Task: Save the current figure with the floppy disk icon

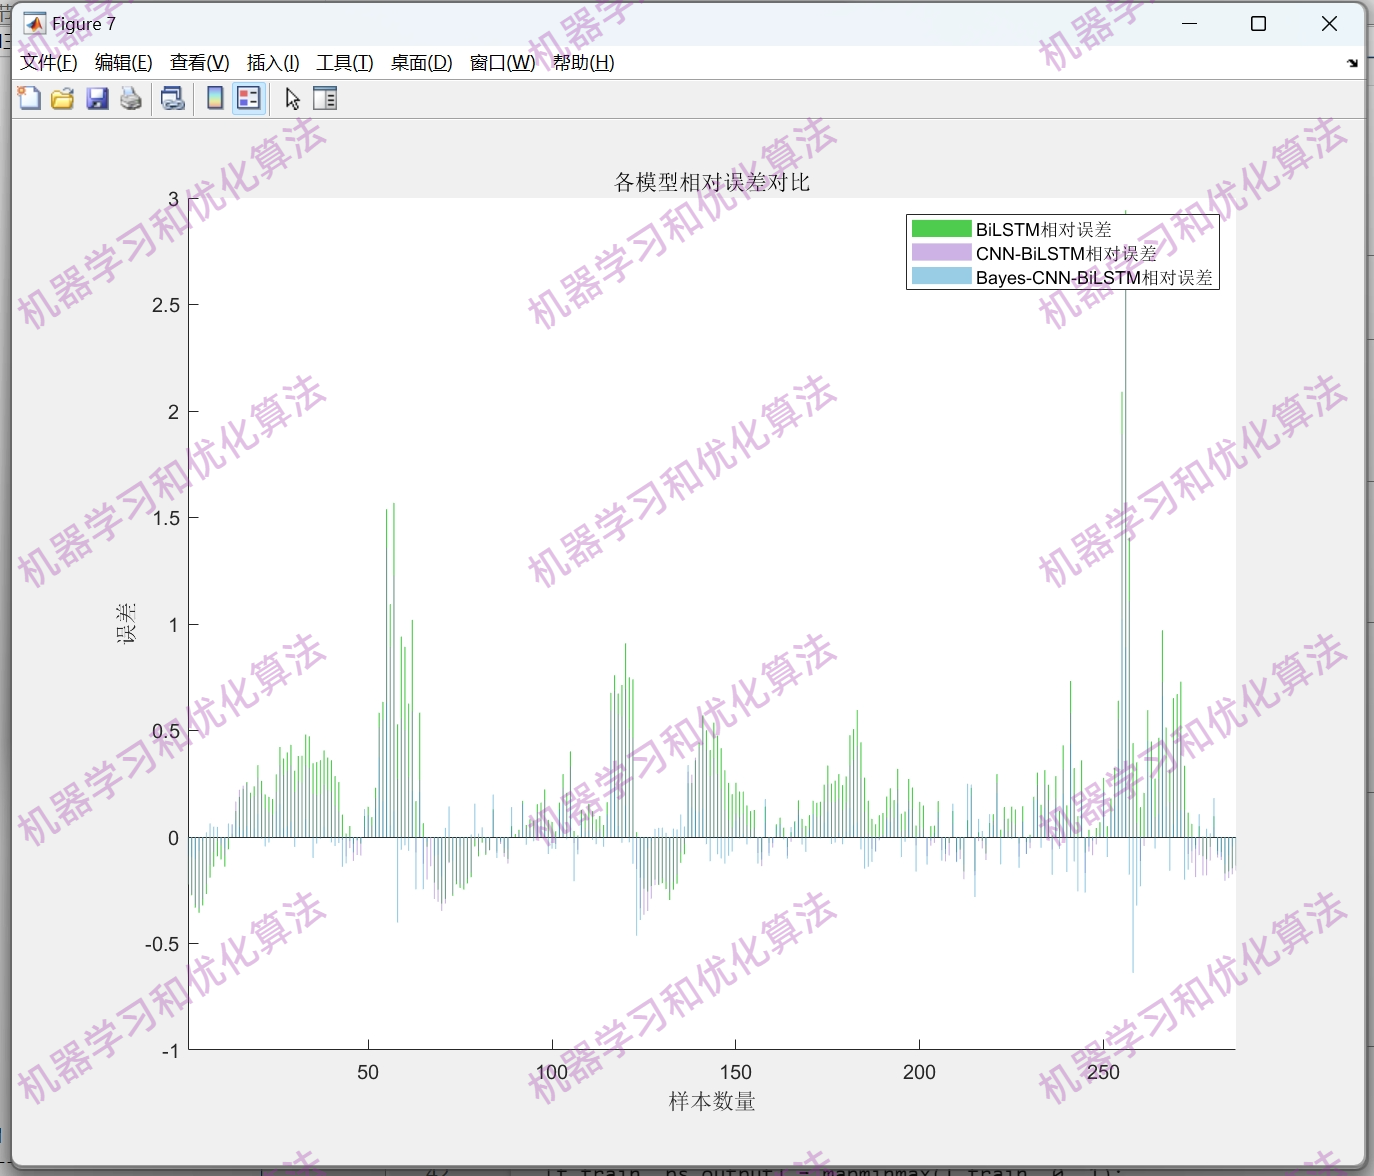Action: point(96,98)
